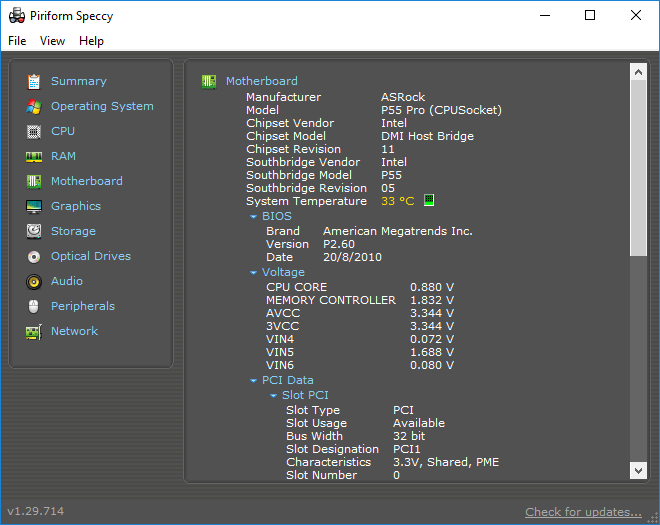Click the P2.60 BIOS version value
660x525 pixels.
[339, 244]
